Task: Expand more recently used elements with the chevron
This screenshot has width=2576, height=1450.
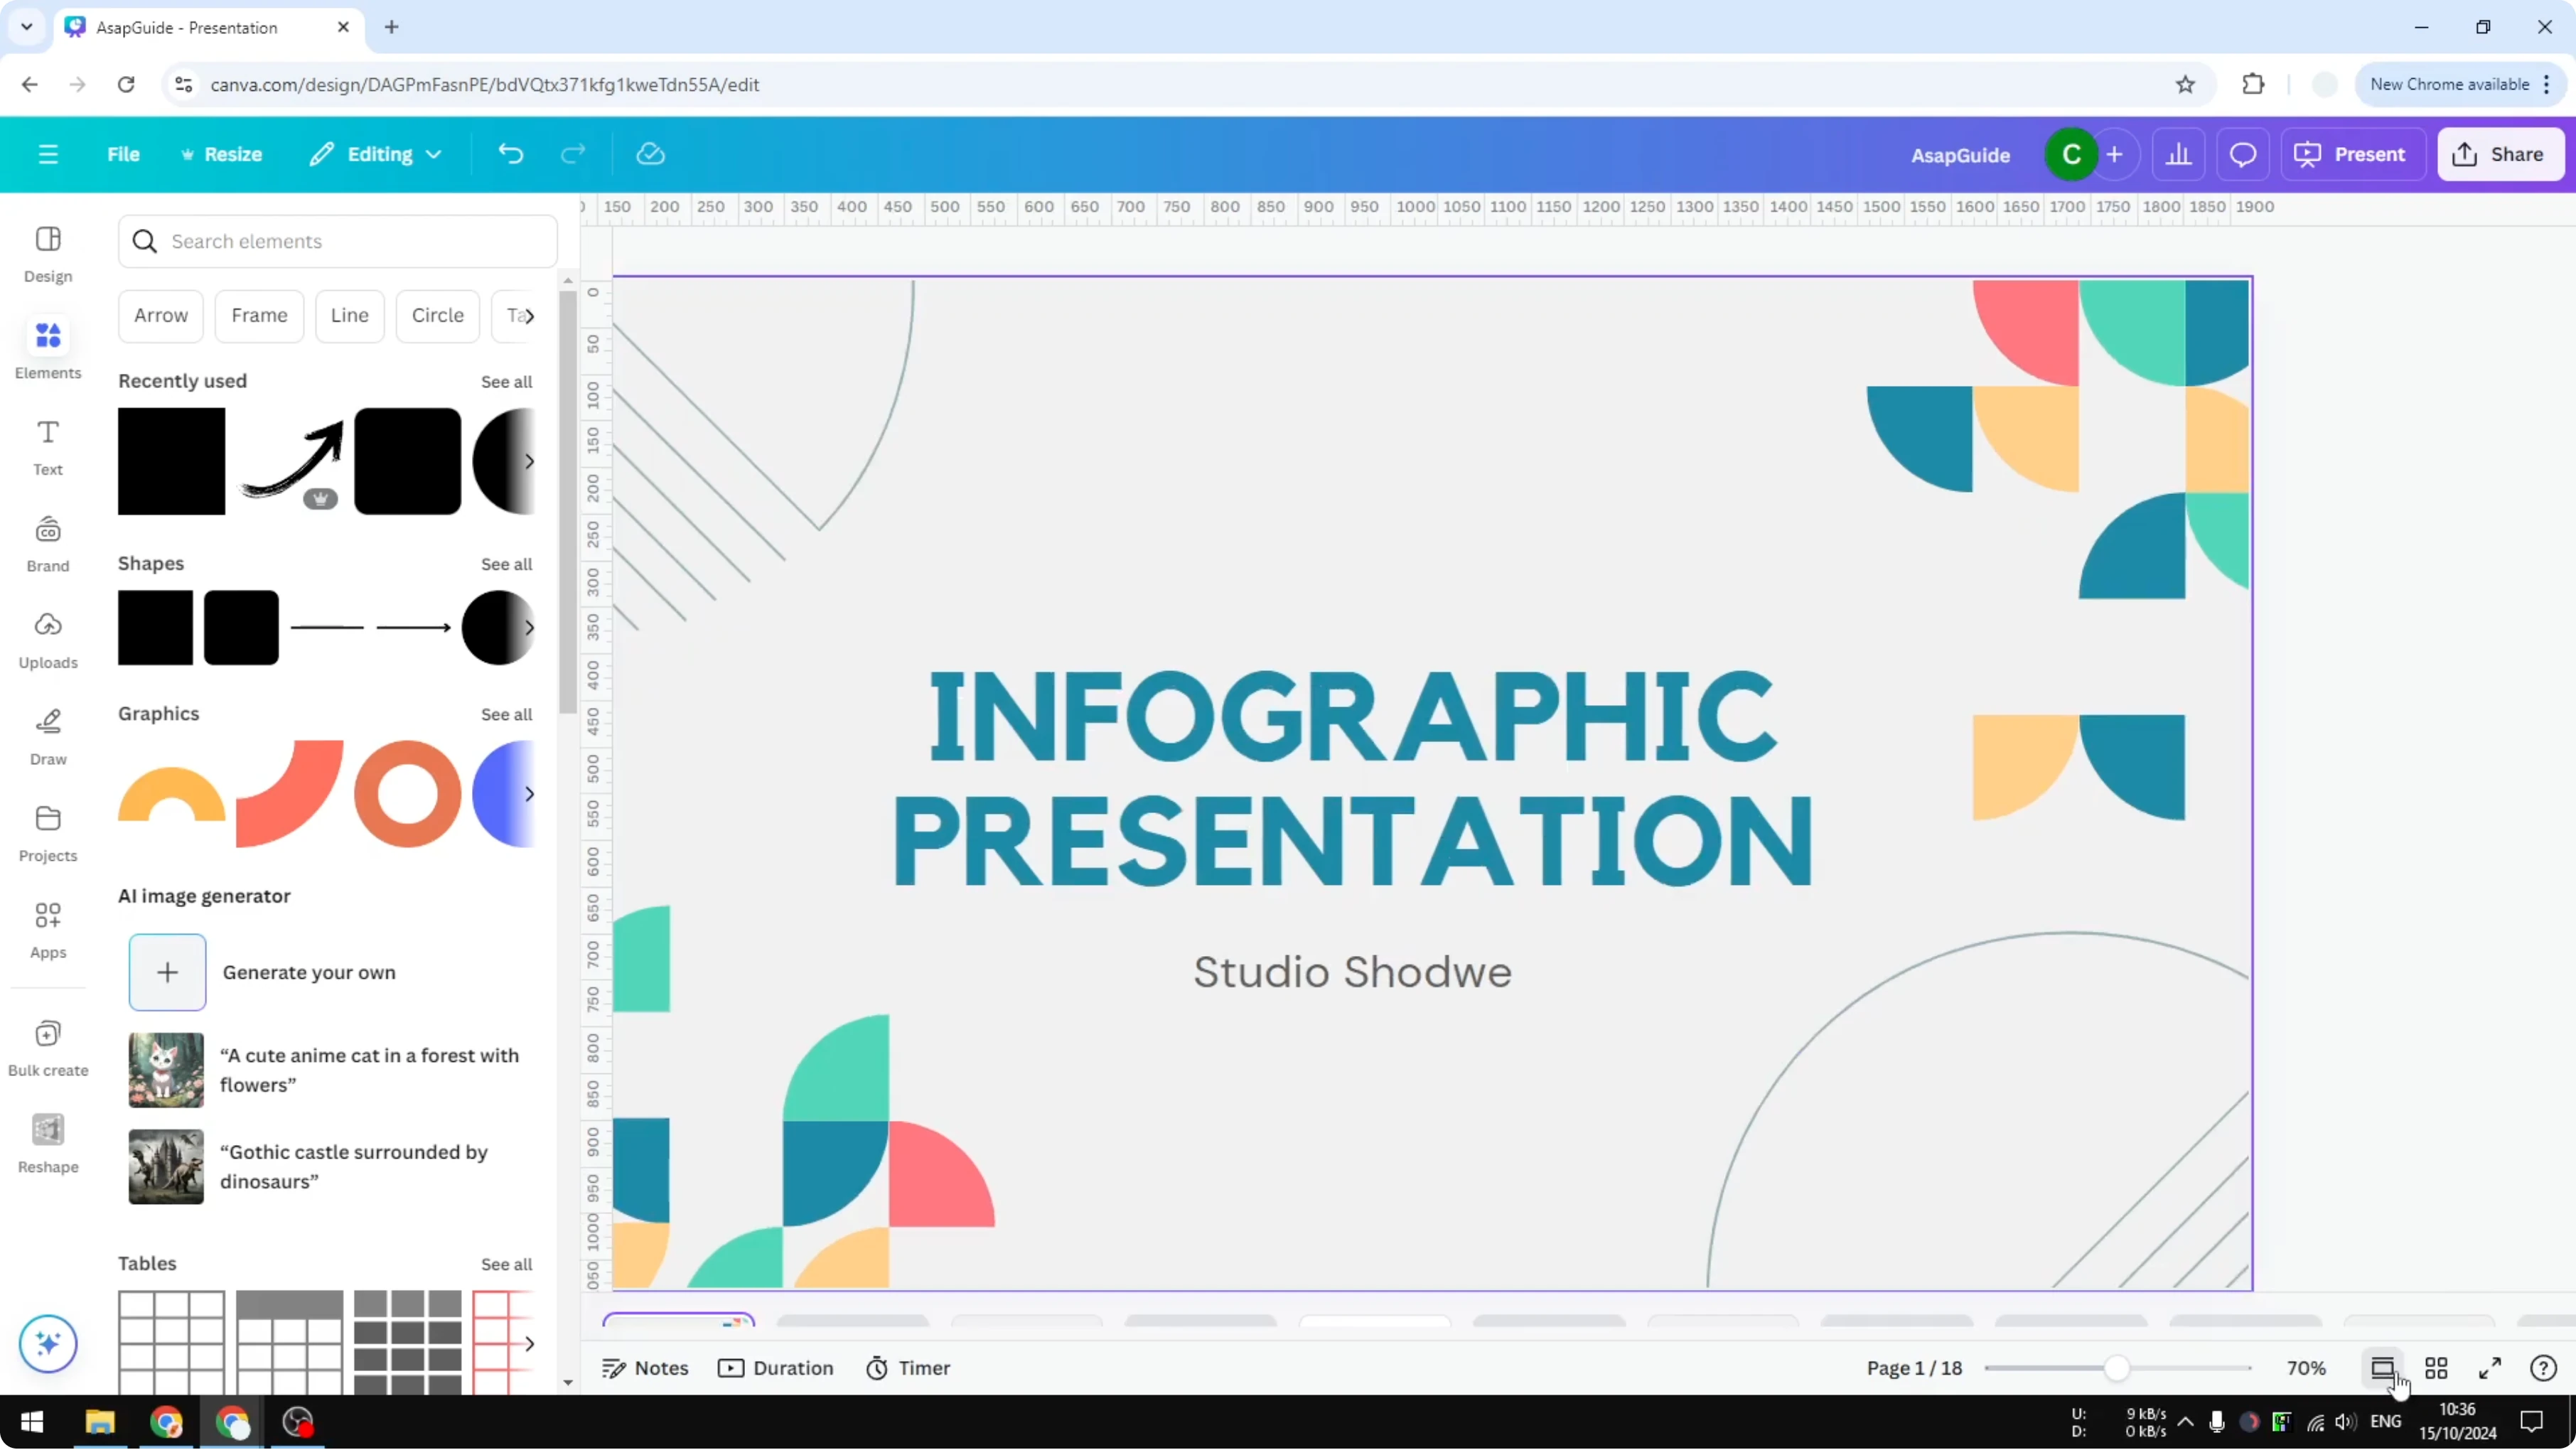Action: (x=530, y=461)
